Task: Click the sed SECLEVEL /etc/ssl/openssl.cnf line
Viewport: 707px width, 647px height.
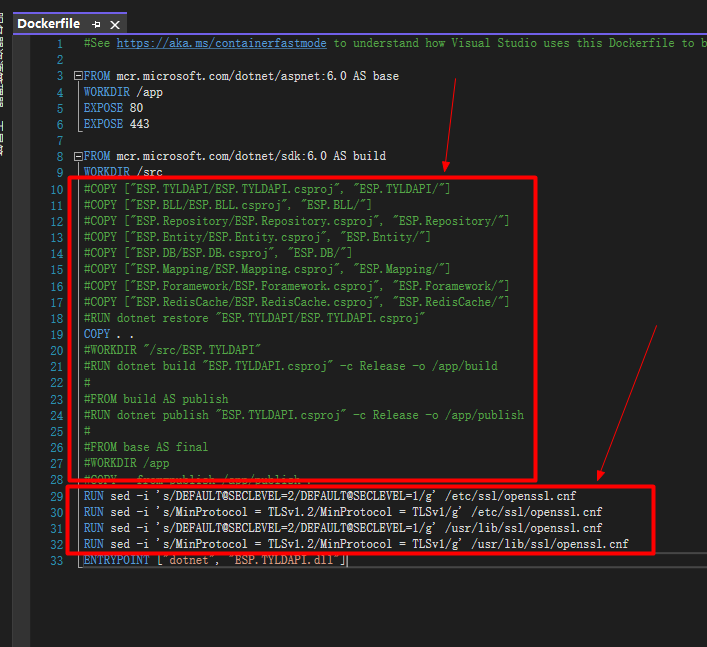Action: (x=330, y=496)
